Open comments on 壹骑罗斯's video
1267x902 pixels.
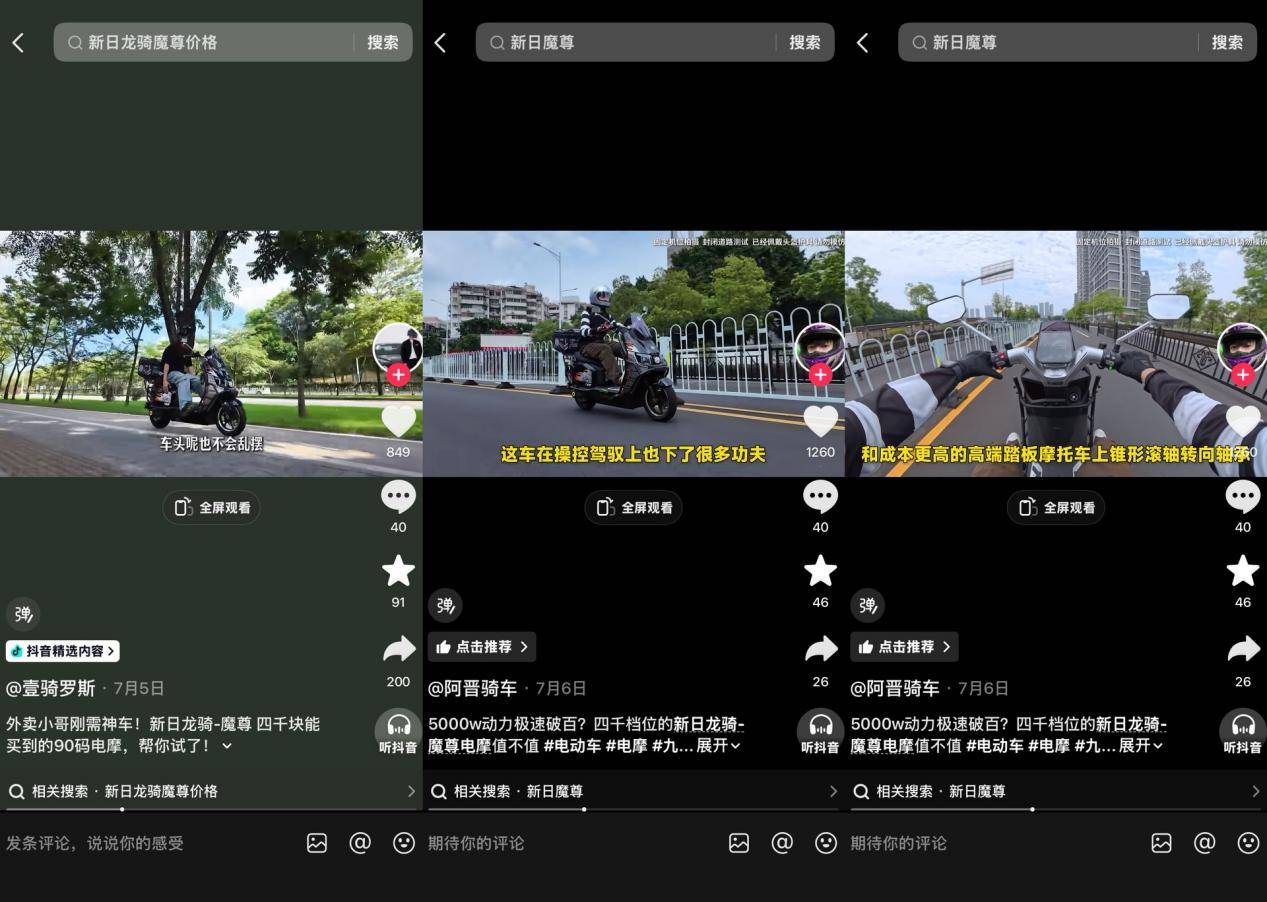coord(398,497)
